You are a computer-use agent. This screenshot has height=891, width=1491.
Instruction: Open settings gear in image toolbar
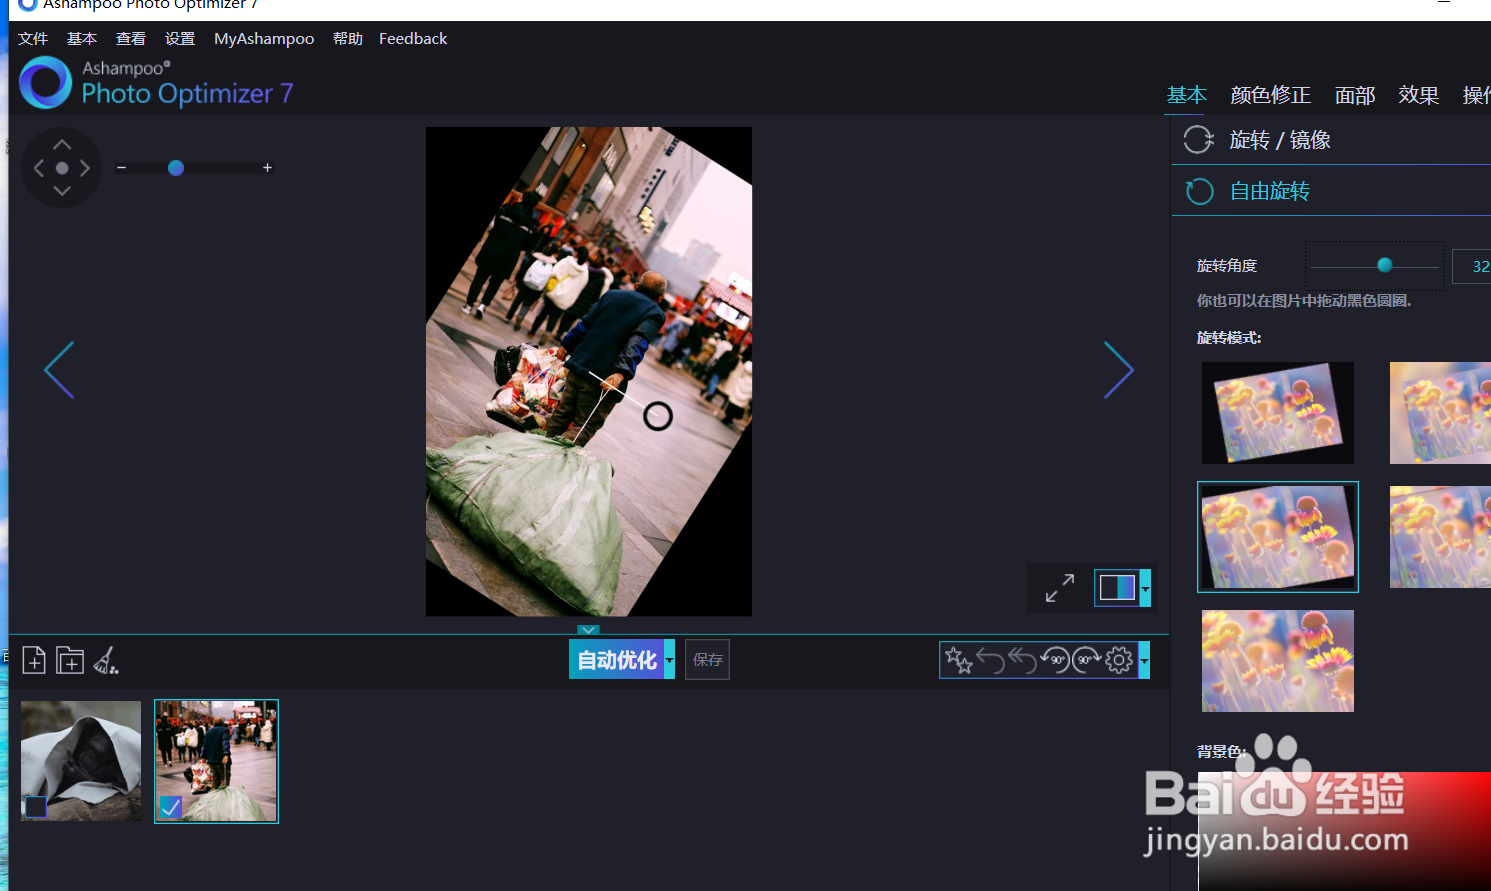(x=1119, y=660)
